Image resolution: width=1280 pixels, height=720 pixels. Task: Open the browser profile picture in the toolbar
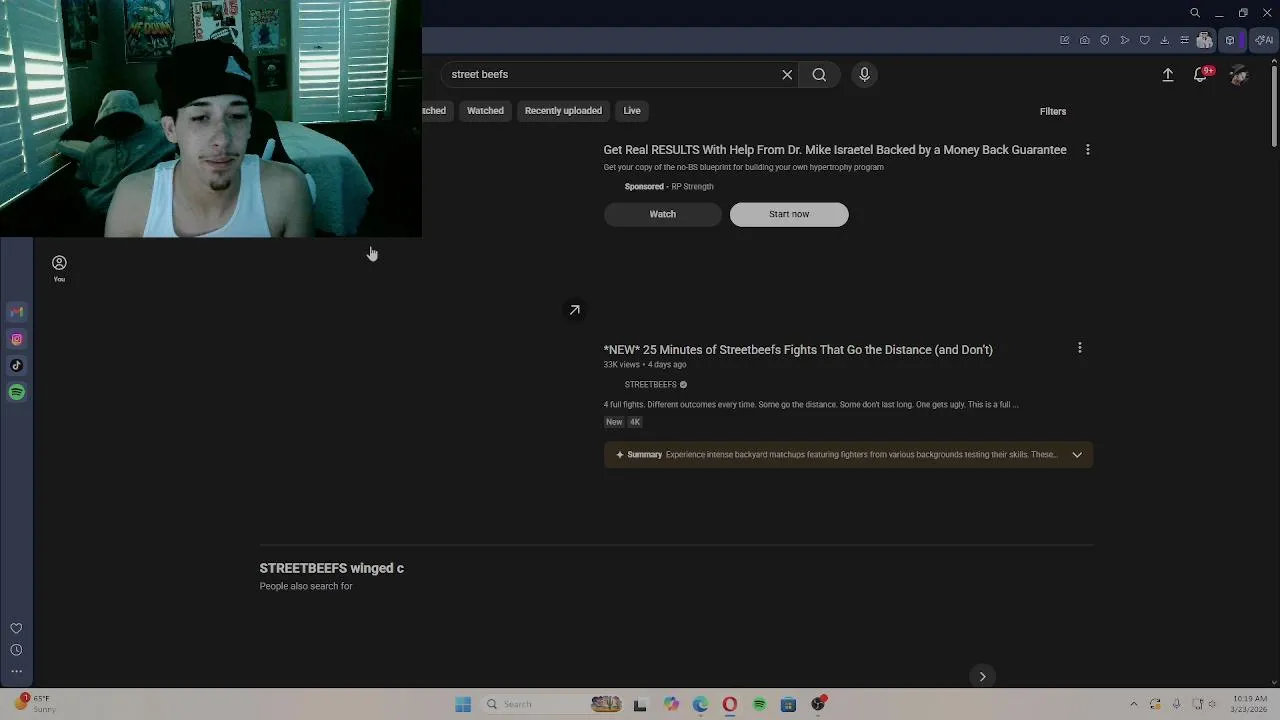tap(1205, 40)
